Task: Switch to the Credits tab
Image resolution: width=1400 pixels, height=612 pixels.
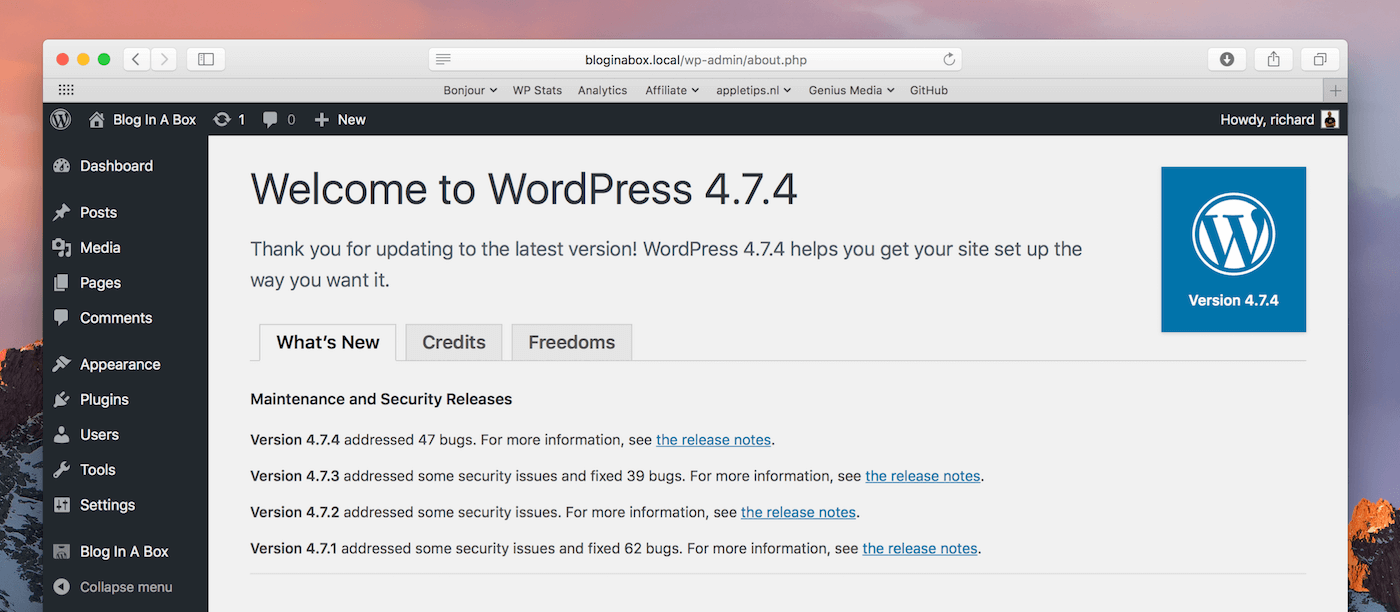Action: [x=454, y=342]
